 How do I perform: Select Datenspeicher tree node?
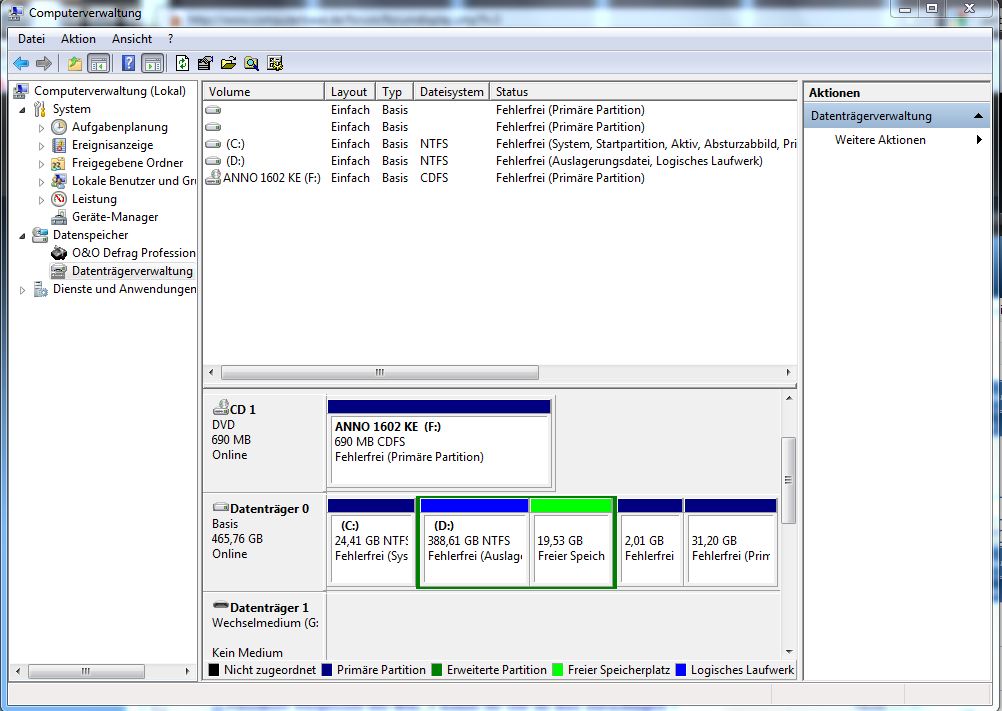coord(90,234)
